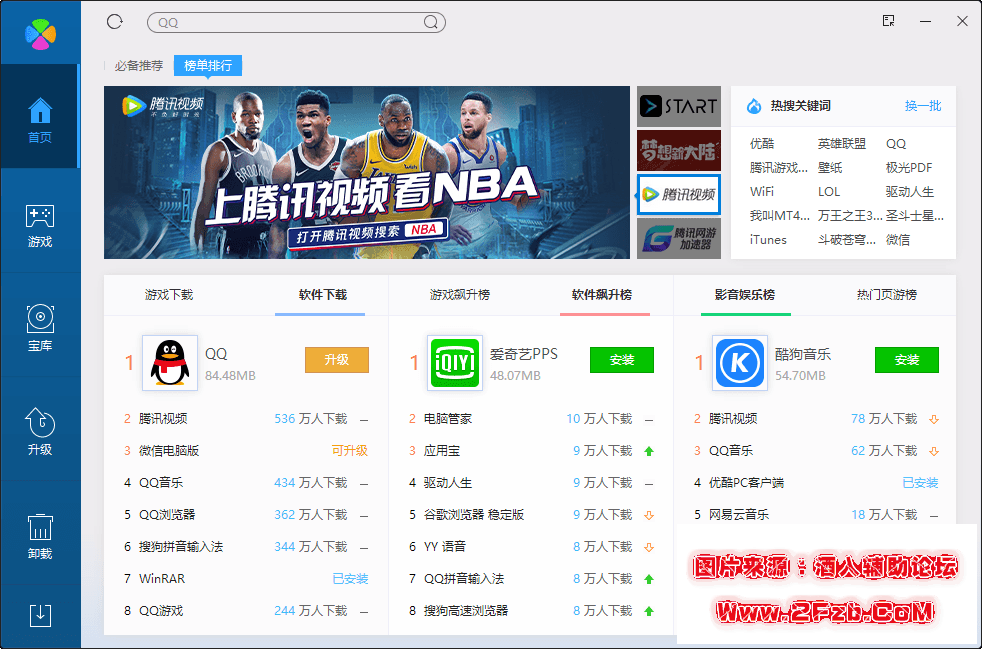Click the hot search flame icon
The width and height of the screenshot is (982, 649).
click(754, 106)
